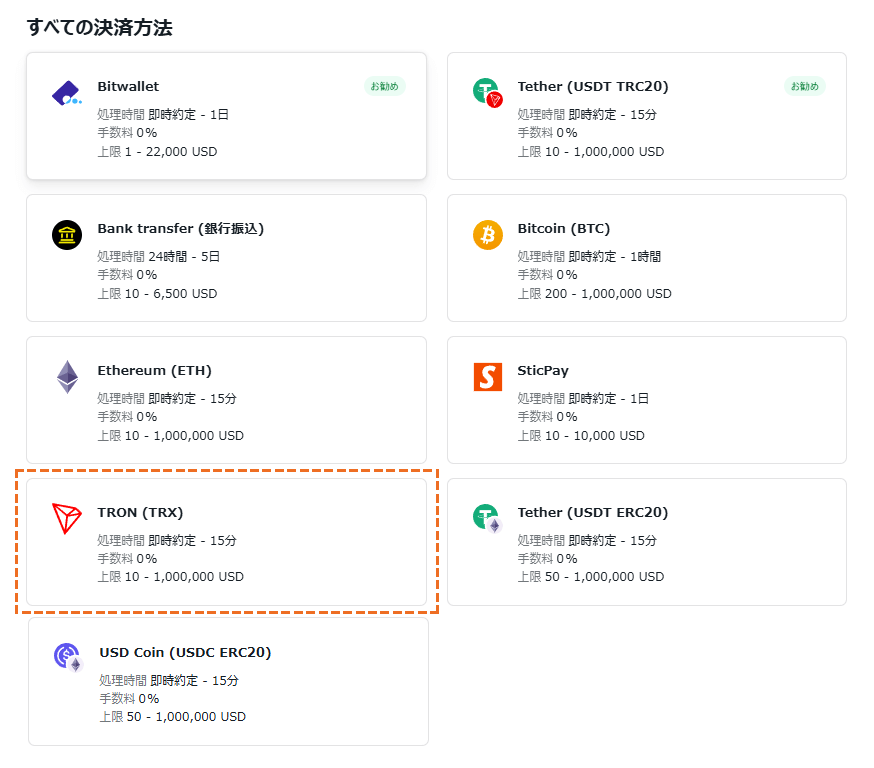
Task: Click USD Coin limit 50 - 1,000,000 USD
Action: (173, 717)
